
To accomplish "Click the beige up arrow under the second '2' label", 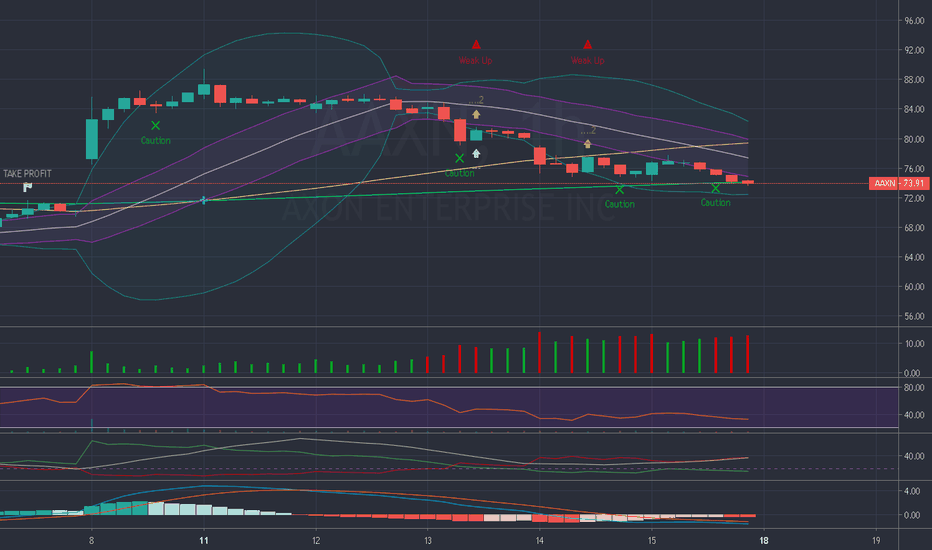I will click(588, 144).
